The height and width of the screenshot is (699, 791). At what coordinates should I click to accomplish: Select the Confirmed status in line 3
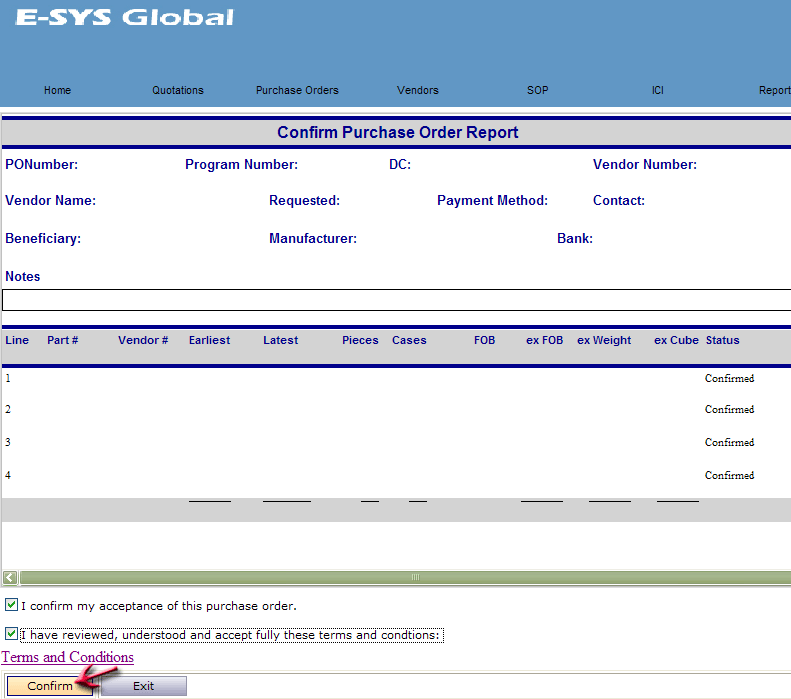[x=729, y=442]
